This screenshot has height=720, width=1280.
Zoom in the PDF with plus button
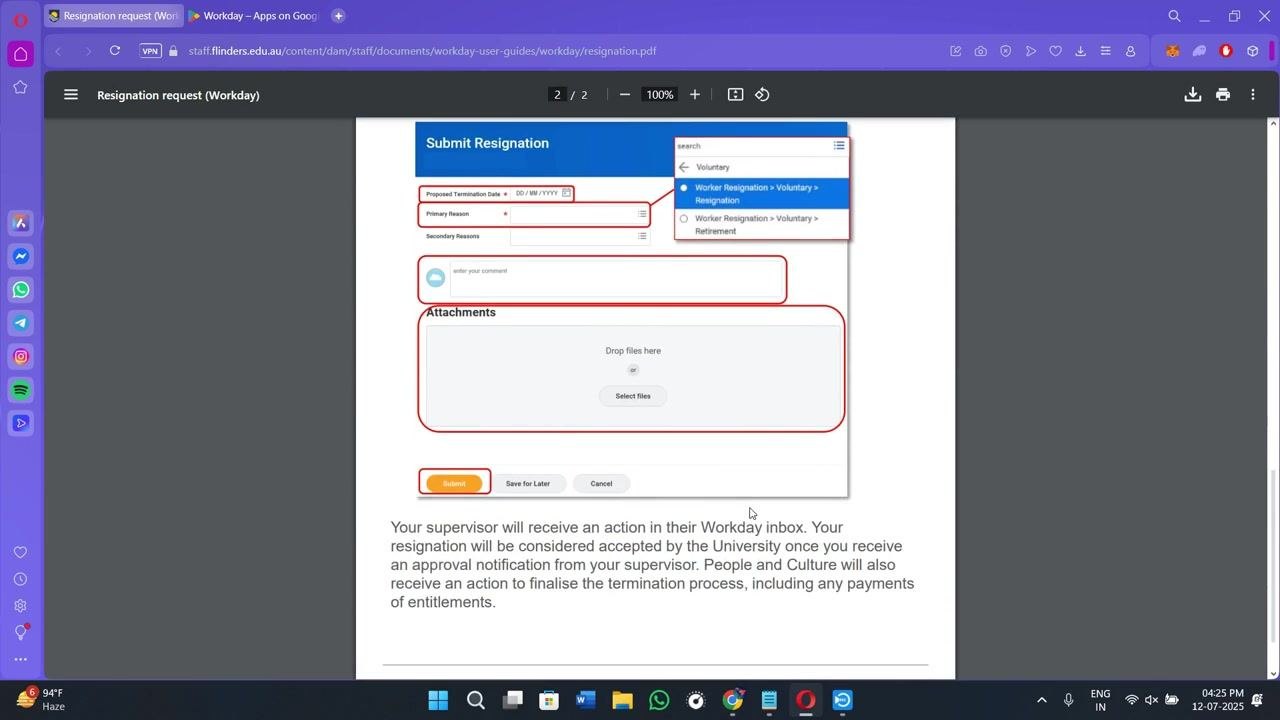click(x=695, y=95)
